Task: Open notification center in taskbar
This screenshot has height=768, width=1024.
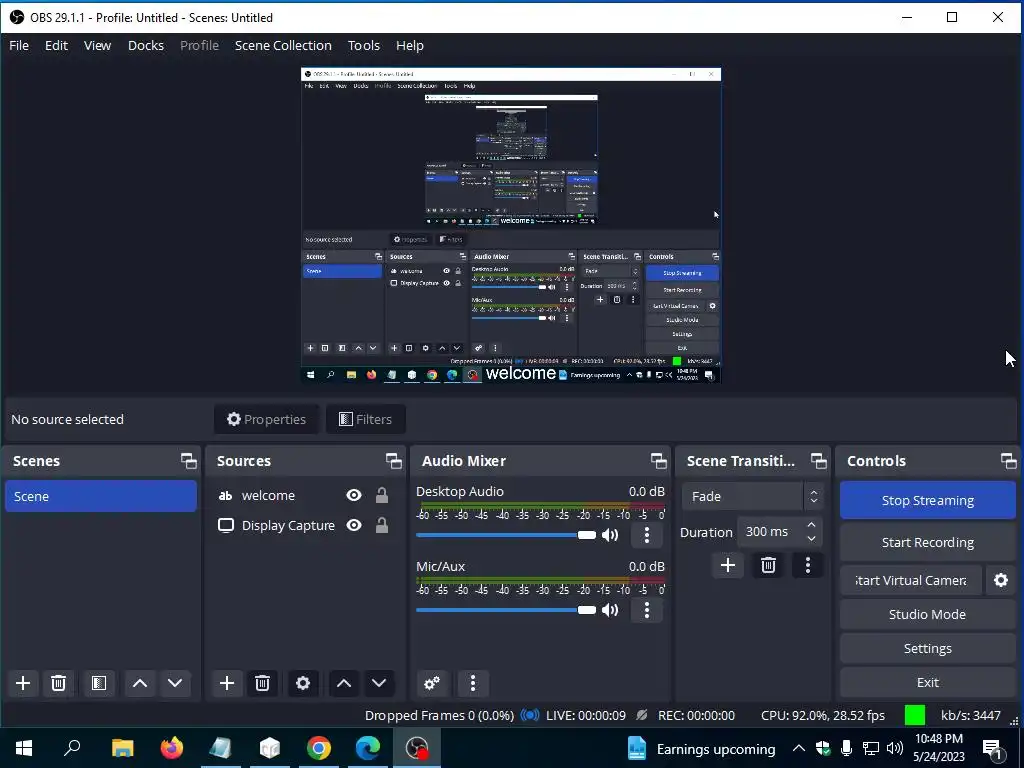Action: point(994,749)
